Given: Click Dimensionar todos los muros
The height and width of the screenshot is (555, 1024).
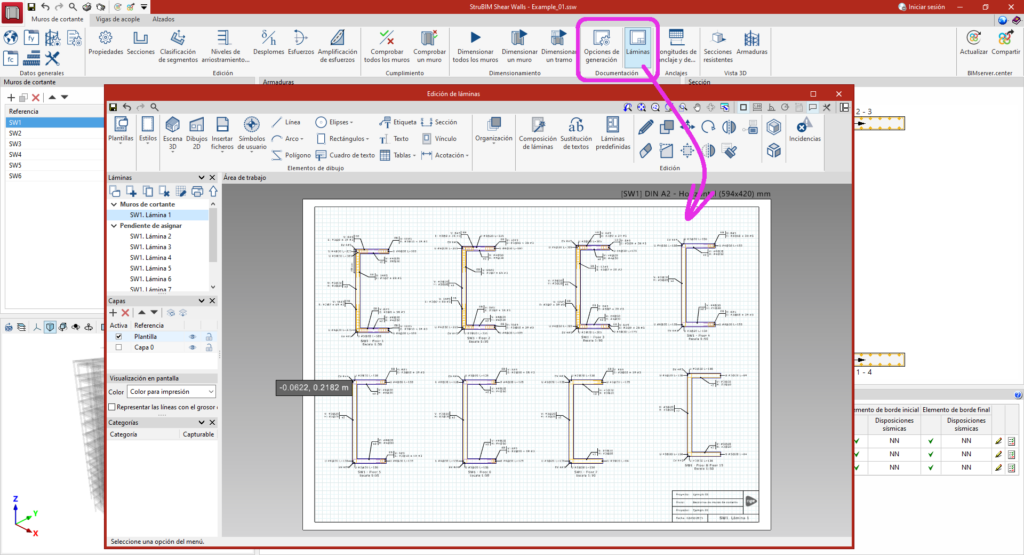Looking at the screenshot, I should [475, 46].
